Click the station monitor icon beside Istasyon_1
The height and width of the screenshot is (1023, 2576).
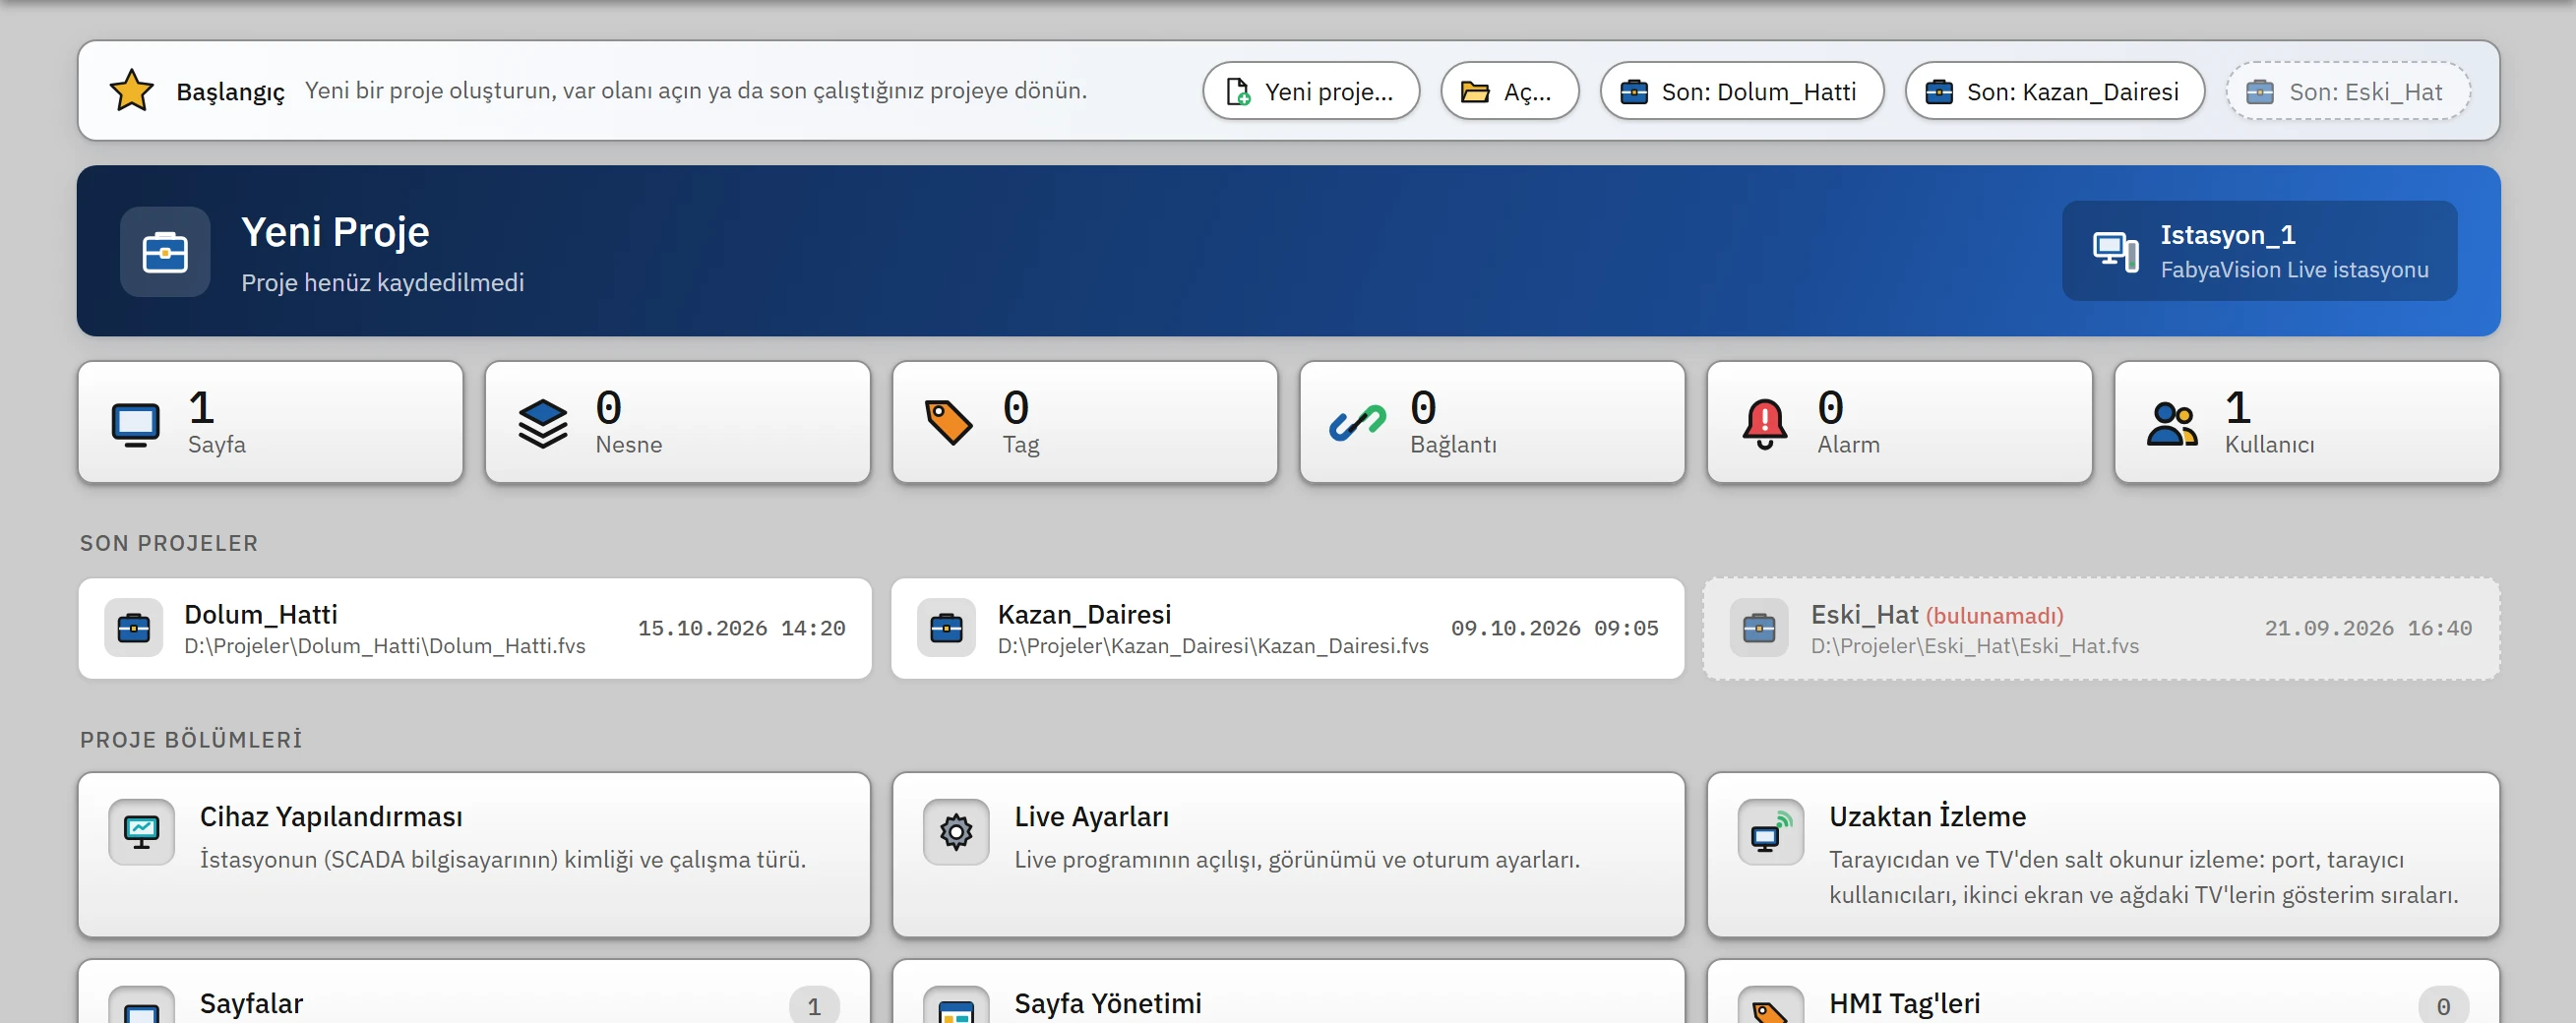[2115, 250]
